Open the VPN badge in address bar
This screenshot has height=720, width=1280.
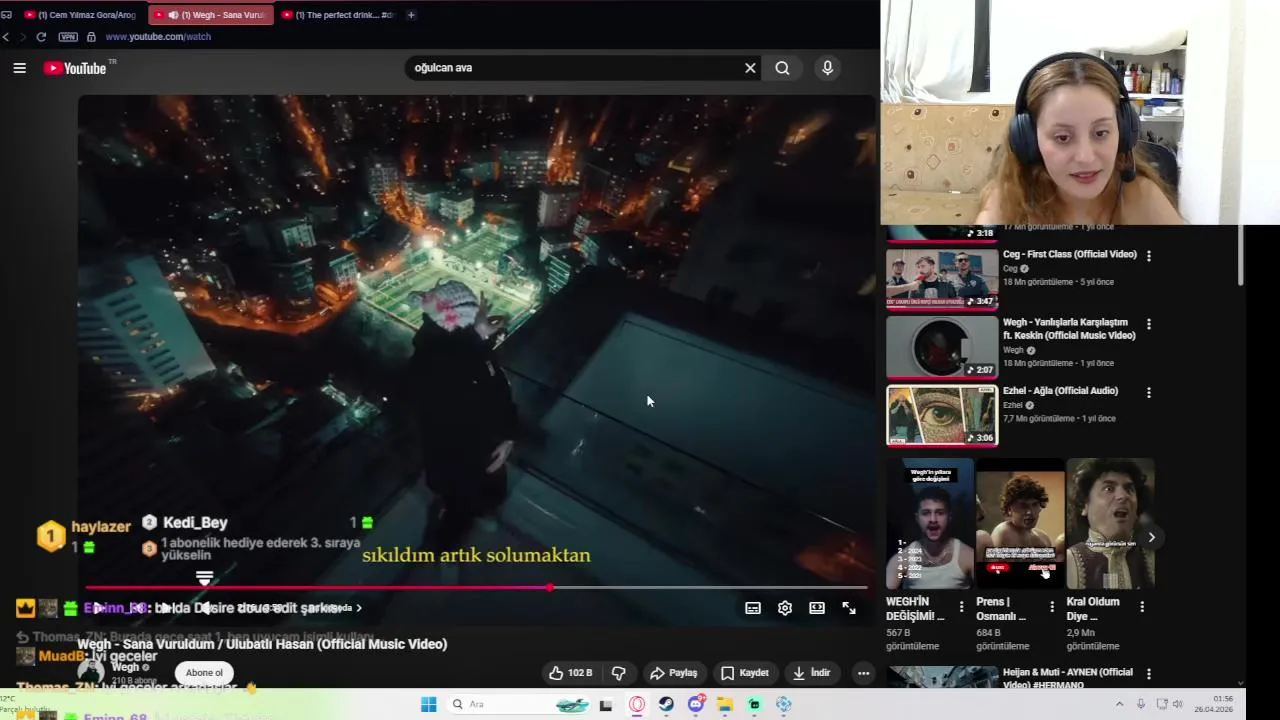pyautogui.click(x=68, y=37)
